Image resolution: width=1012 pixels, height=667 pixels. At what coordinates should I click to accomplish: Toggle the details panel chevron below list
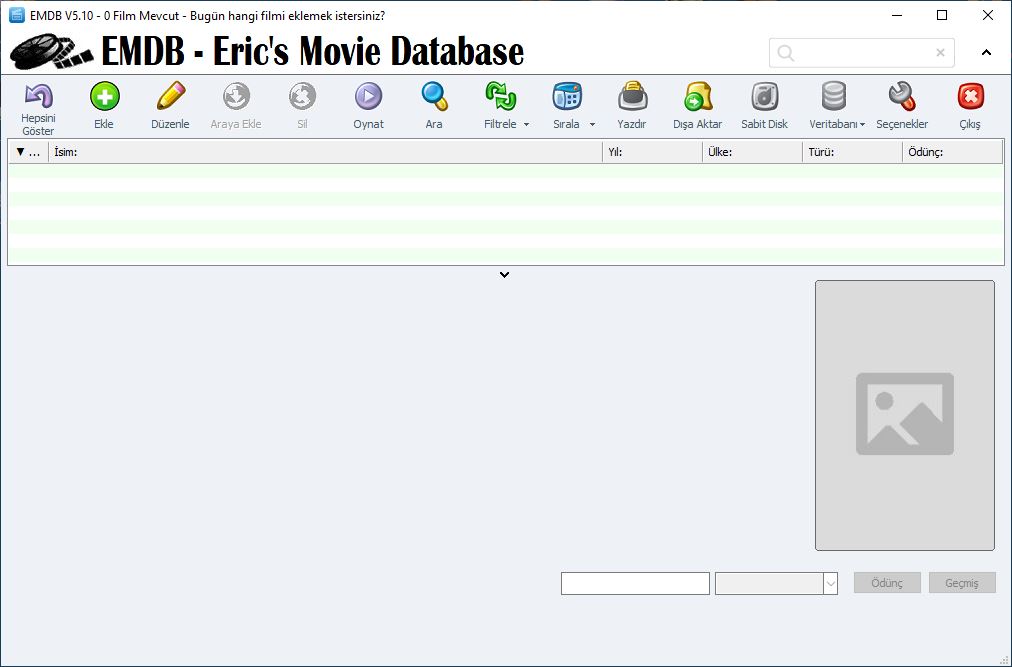505,274
